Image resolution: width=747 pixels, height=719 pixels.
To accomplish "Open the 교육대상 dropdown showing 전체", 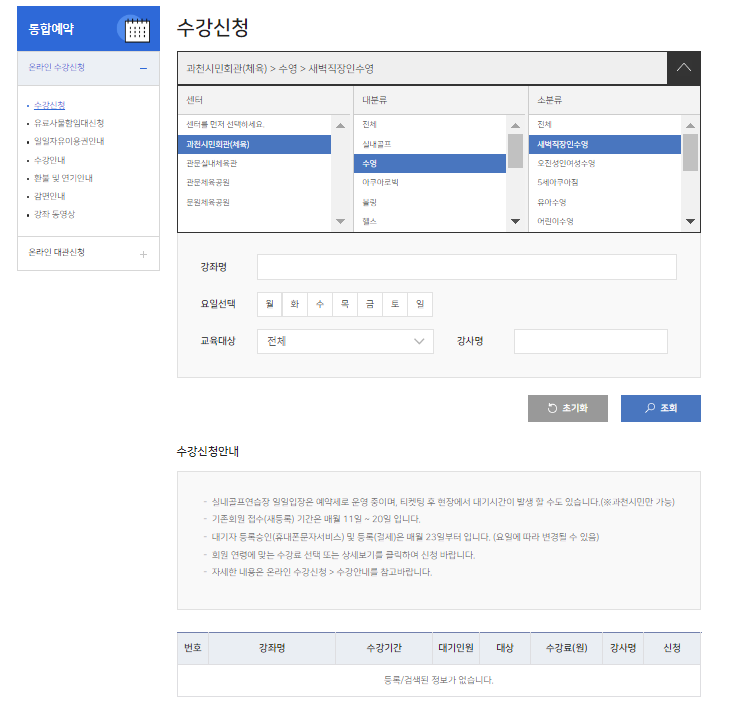I will (x=345, y=342).
